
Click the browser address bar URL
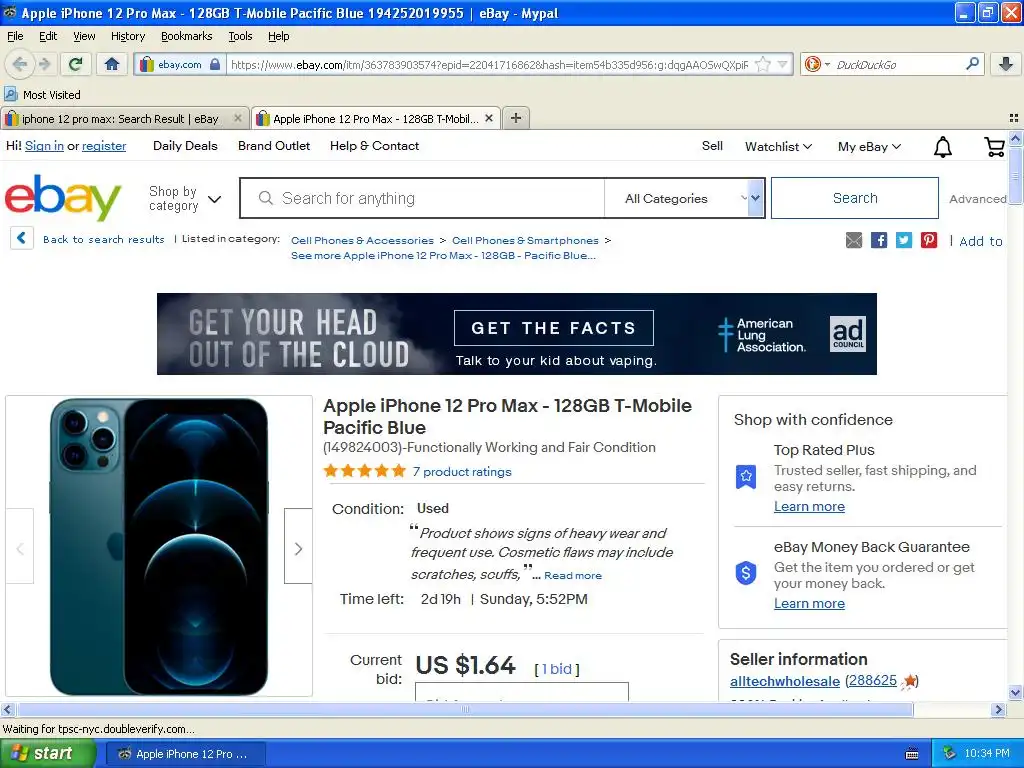490,65
